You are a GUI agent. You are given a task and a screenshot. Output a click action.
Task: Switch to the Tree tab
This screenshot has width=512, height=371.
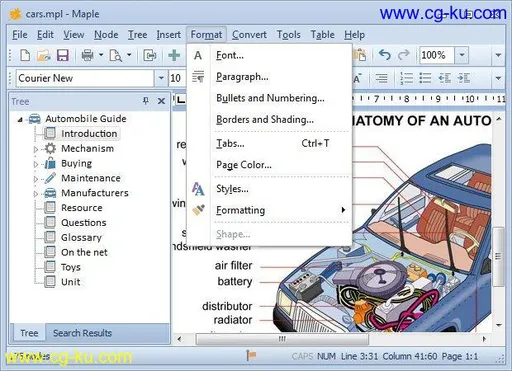[x=29, y=333]
